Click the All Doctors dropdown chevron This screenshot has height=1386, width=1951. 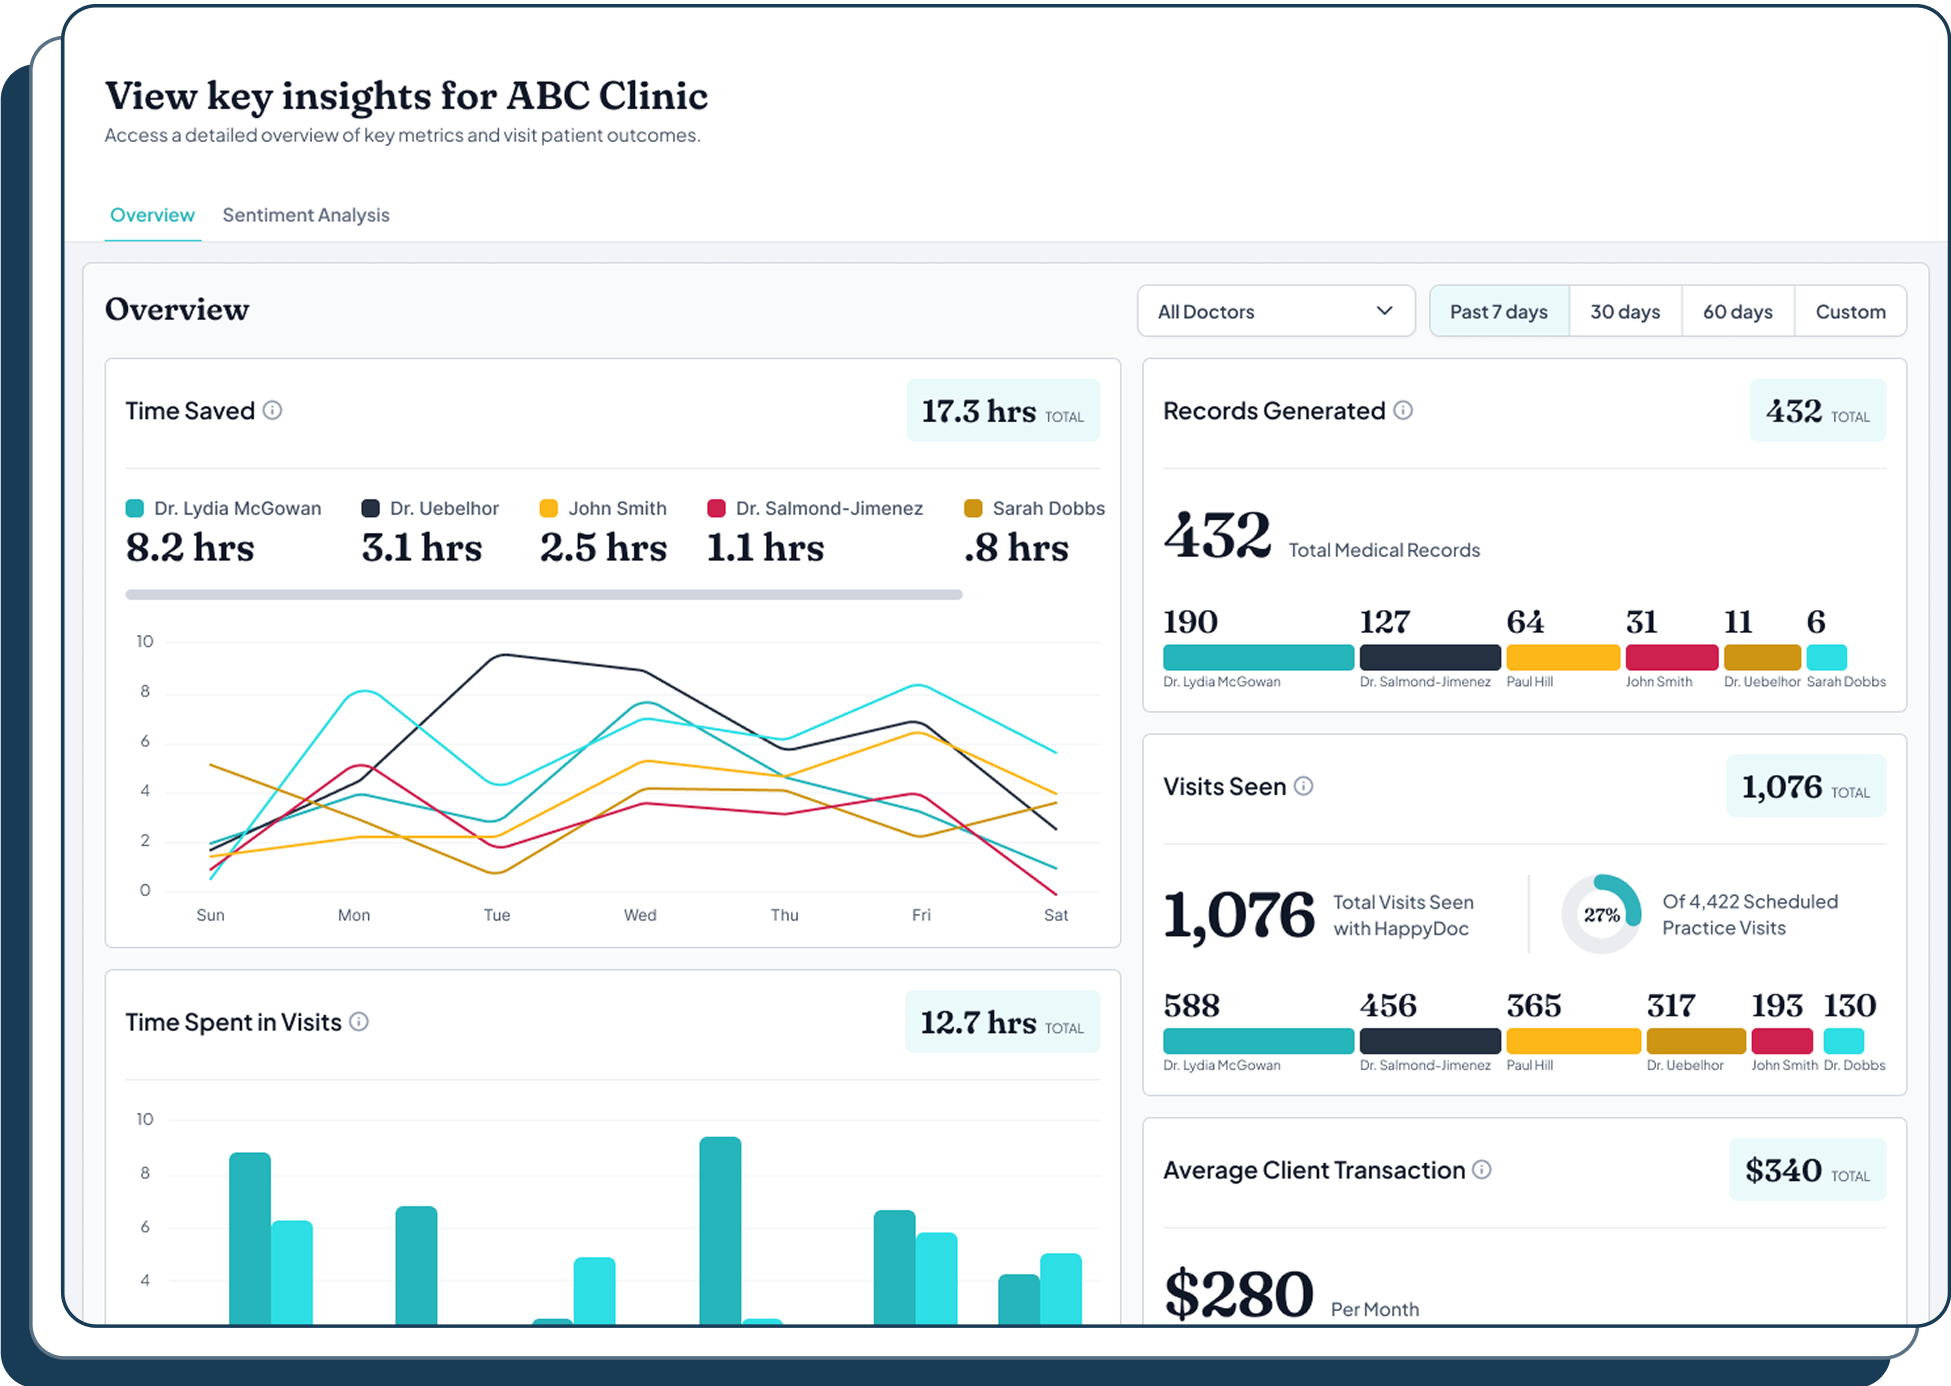(1386, 311)
